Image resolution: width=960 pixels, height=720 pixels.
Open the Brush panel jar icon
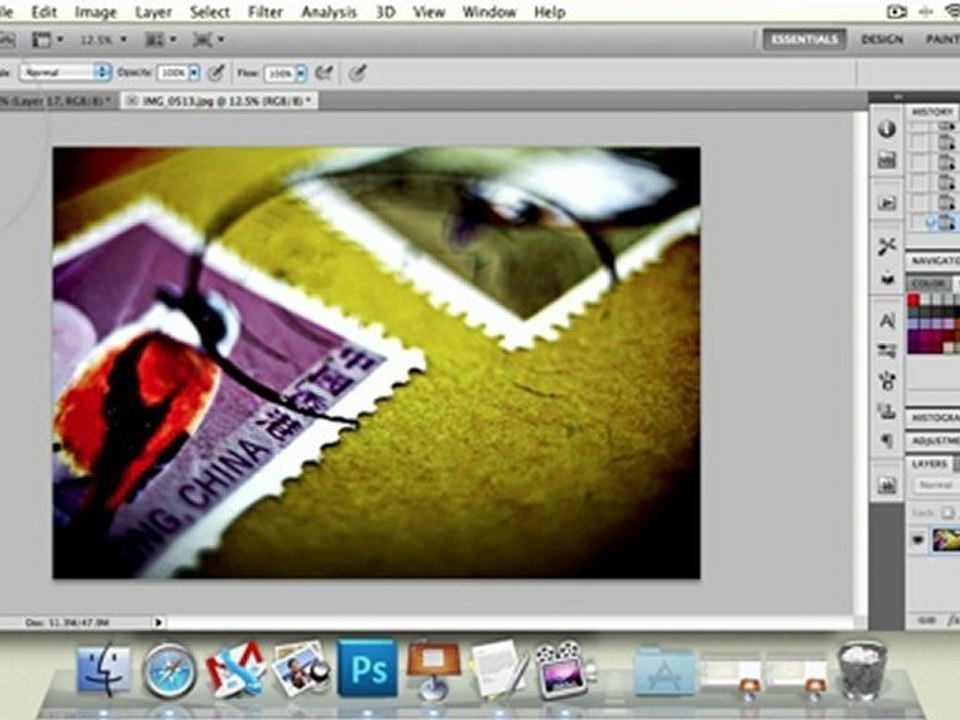pyautogui.click(x=887, y=381)
